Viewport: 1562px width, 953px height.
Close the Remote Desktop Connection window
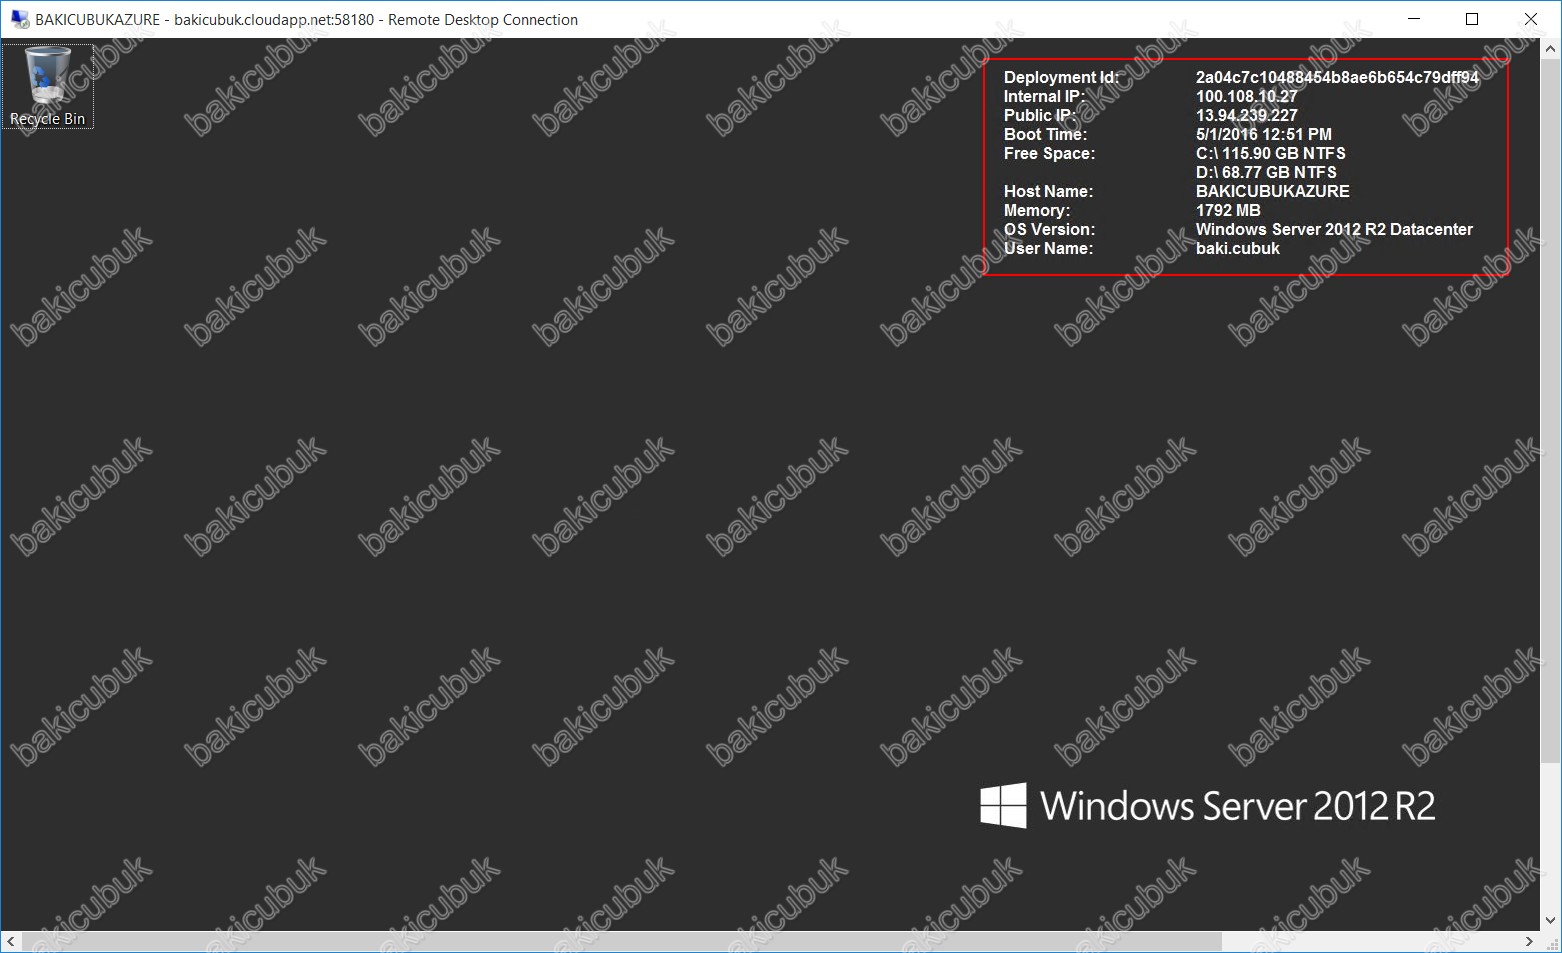(x=1531, y=19)
